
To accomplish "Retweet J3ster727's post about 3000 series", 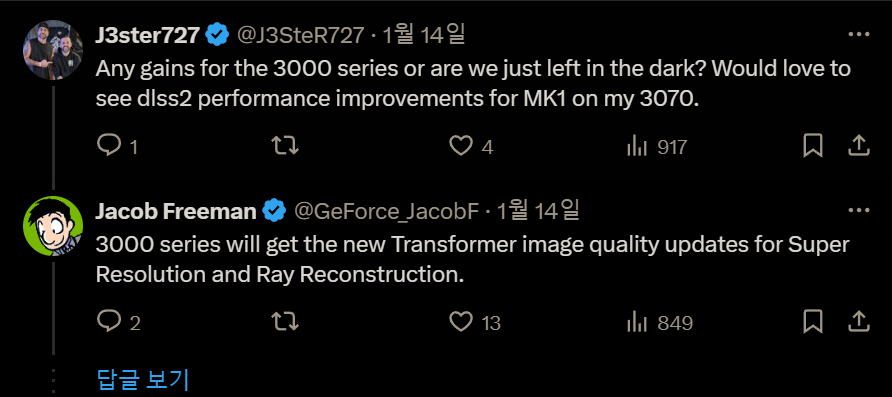I will tap(285, 147).
